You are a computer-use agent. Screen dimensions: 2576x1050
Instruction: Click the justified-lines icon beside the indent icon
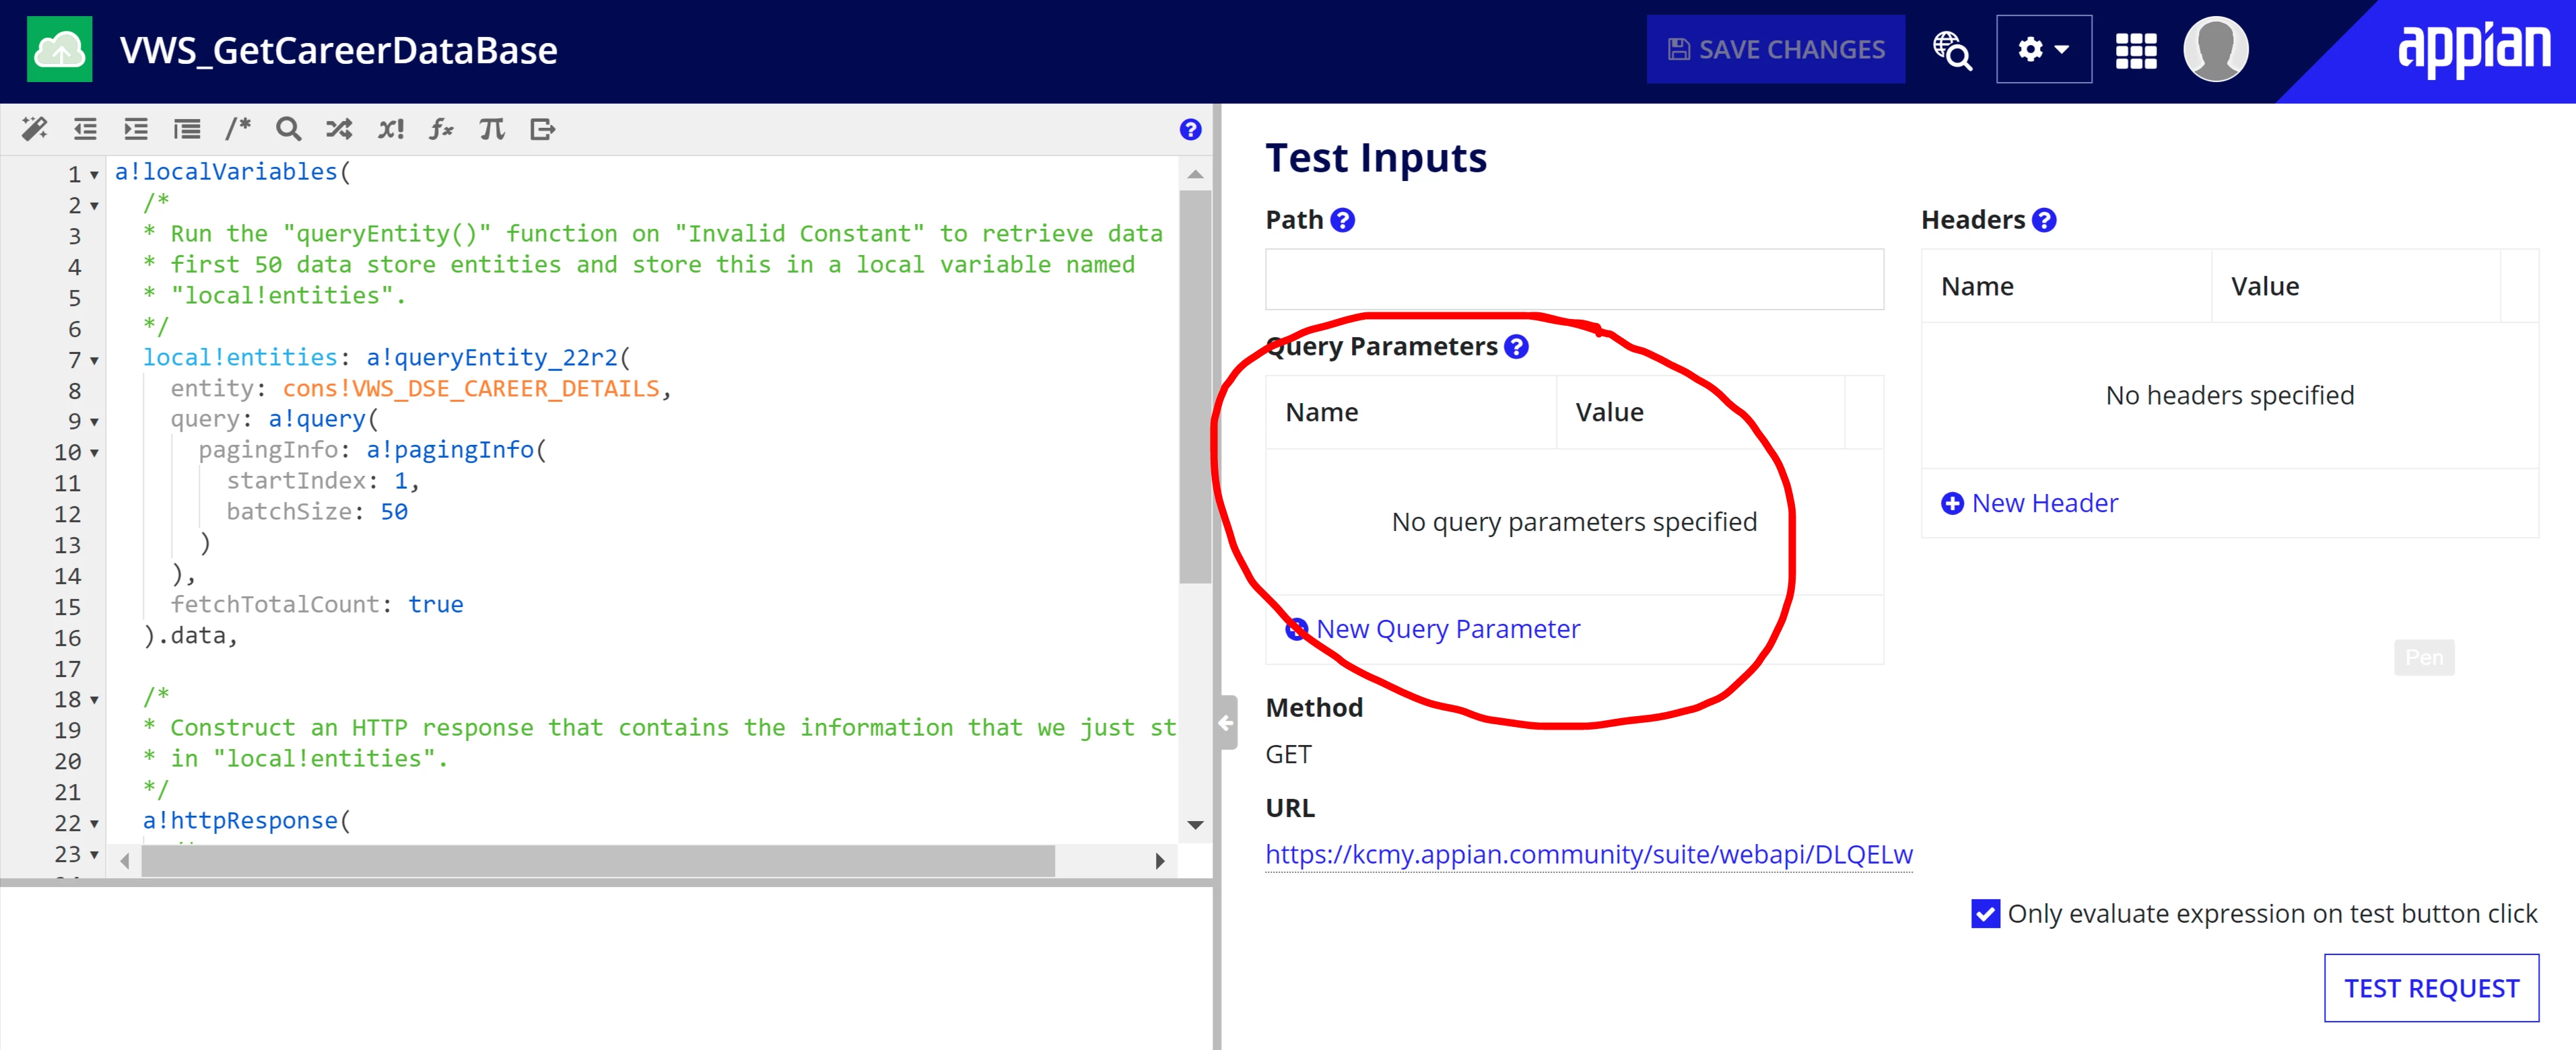(x=187, y=129)
